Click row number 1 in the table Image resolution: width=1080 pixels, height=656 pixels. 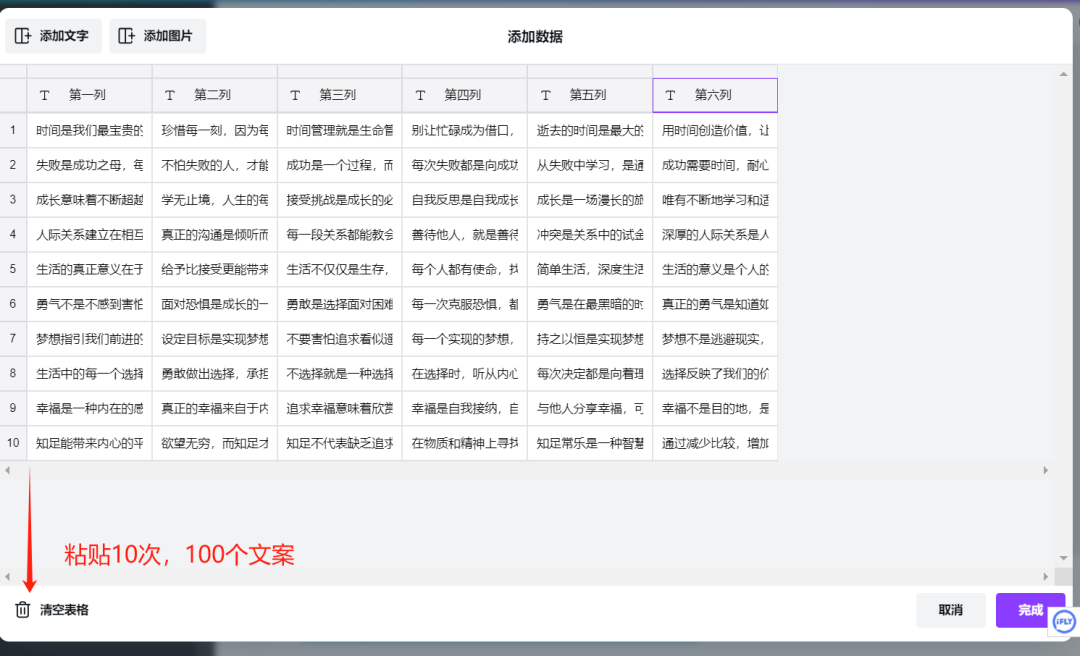[12, 129]
